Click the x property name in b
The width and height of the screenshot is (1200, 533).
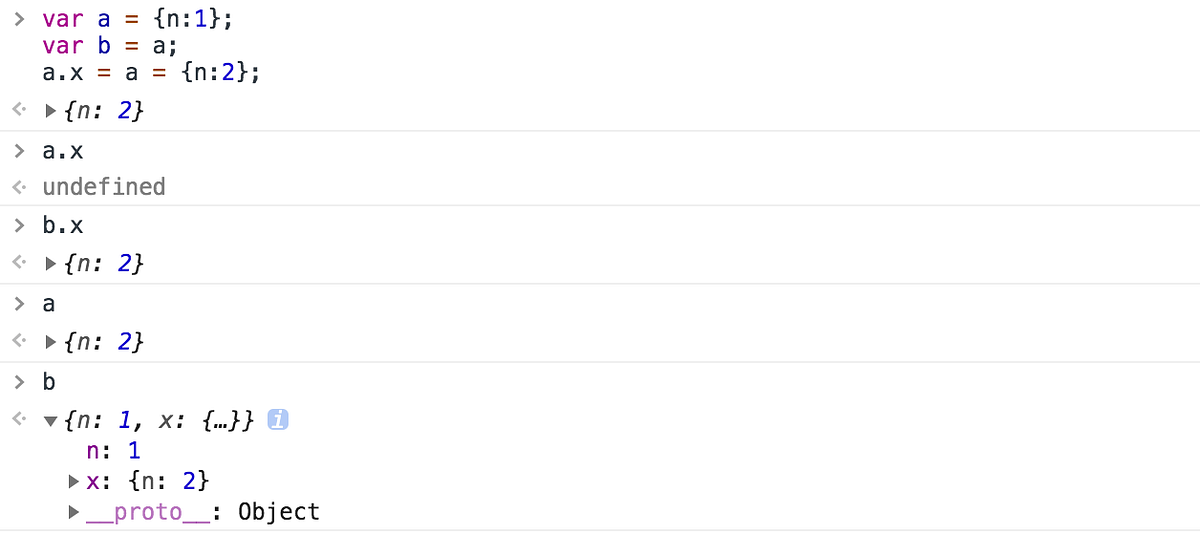93,482
